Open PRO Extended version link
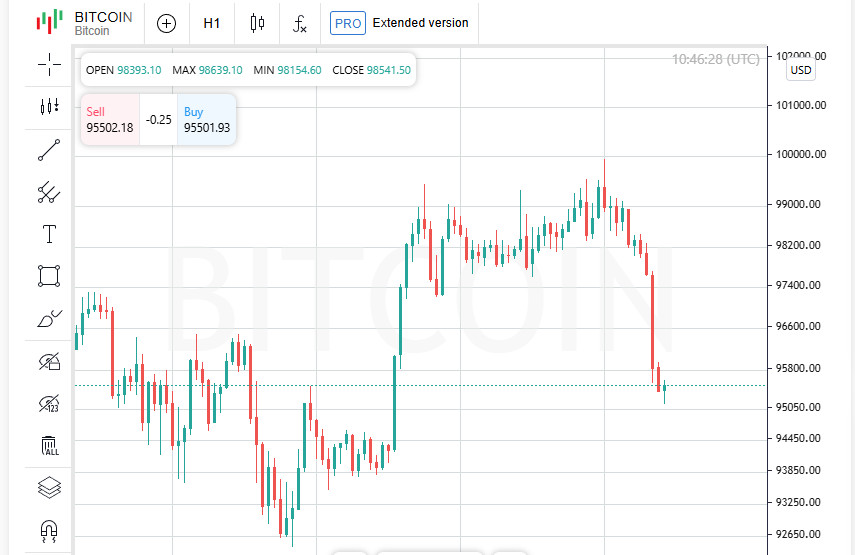This screenshot has width=855, height=555. click(400, 23)
